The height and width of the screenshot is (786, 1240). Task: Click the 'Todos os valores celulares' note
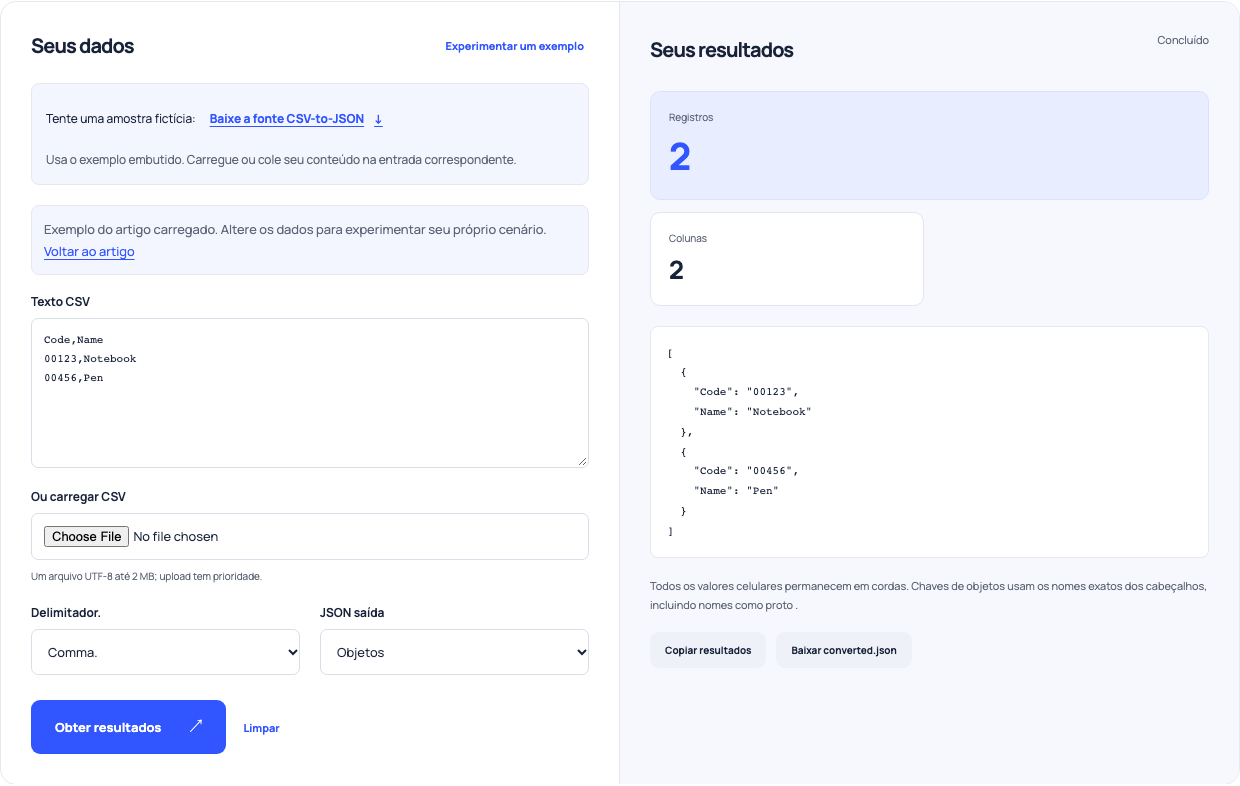928,596
